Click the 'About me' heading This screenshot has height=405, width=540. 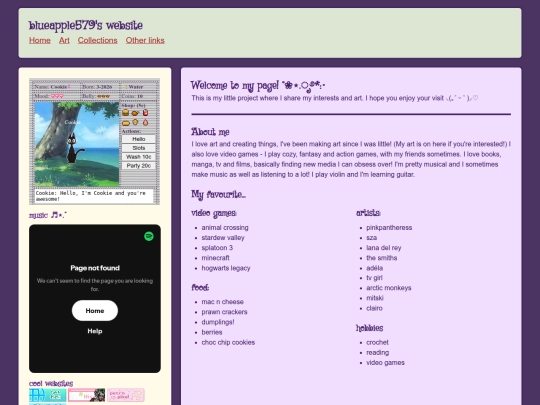click(x=210, y=132)
